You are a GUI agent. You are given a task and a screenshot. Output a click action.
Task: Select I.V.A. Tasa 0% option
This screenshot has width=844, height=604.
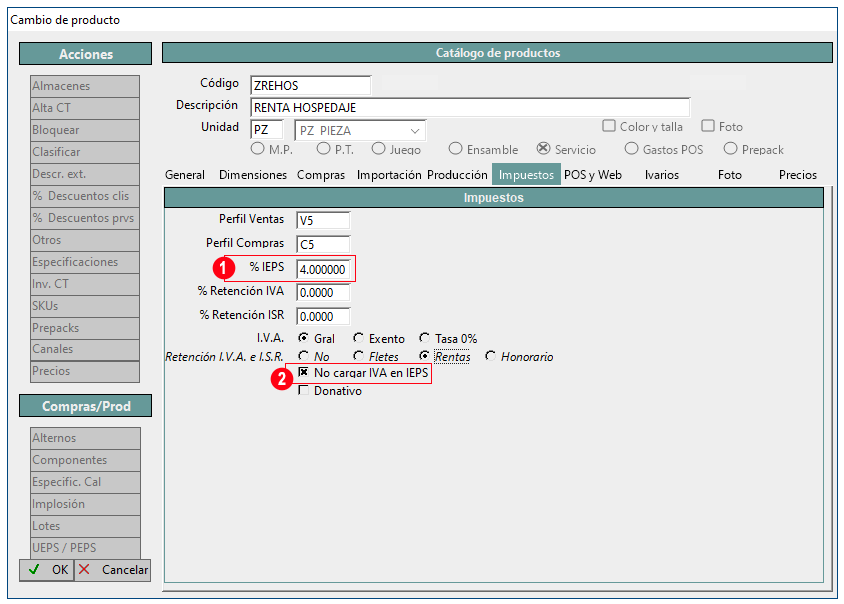[x=425, y=338]
